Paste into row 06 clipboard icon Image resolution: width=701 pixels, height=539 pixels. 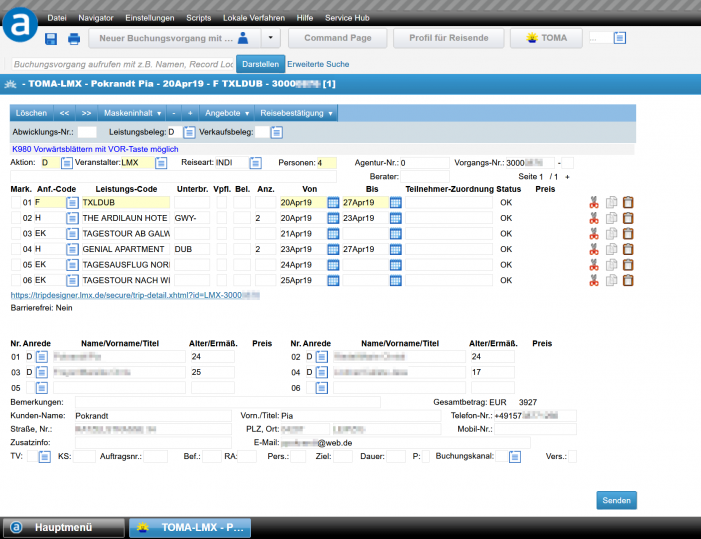click(628, 280)
